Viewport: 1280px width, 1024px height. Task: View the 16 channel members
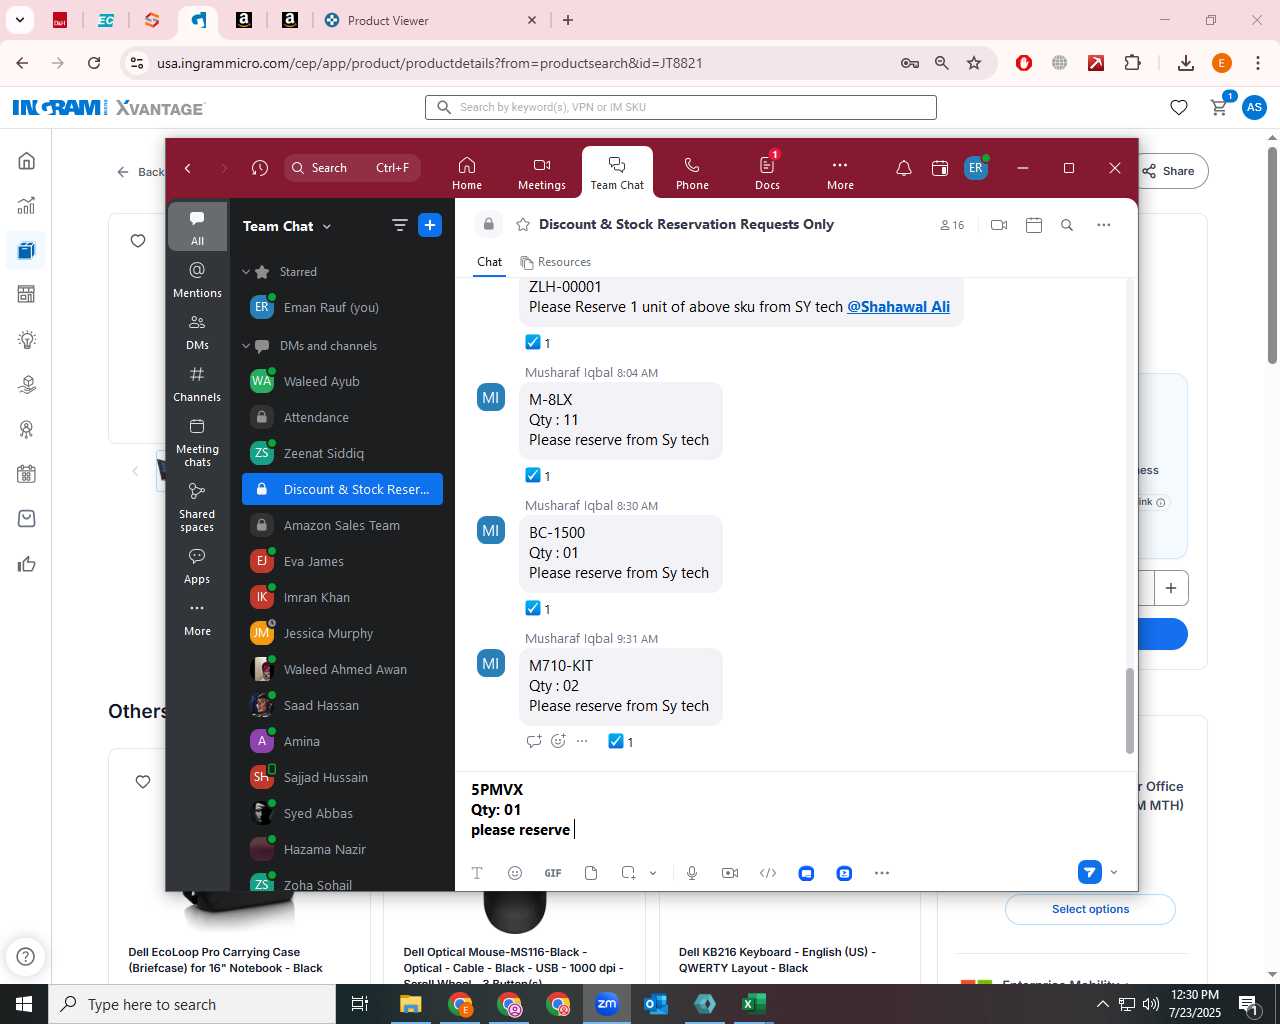[952, 225]
